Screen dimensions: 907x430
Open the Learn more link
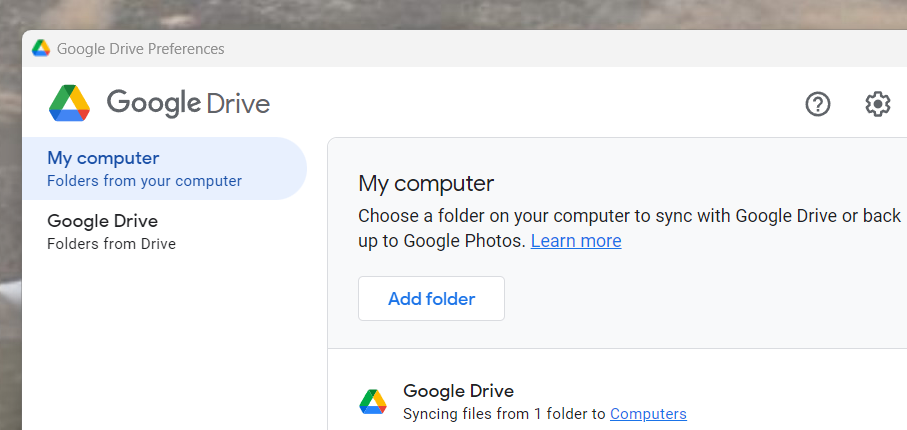[576, 241]
